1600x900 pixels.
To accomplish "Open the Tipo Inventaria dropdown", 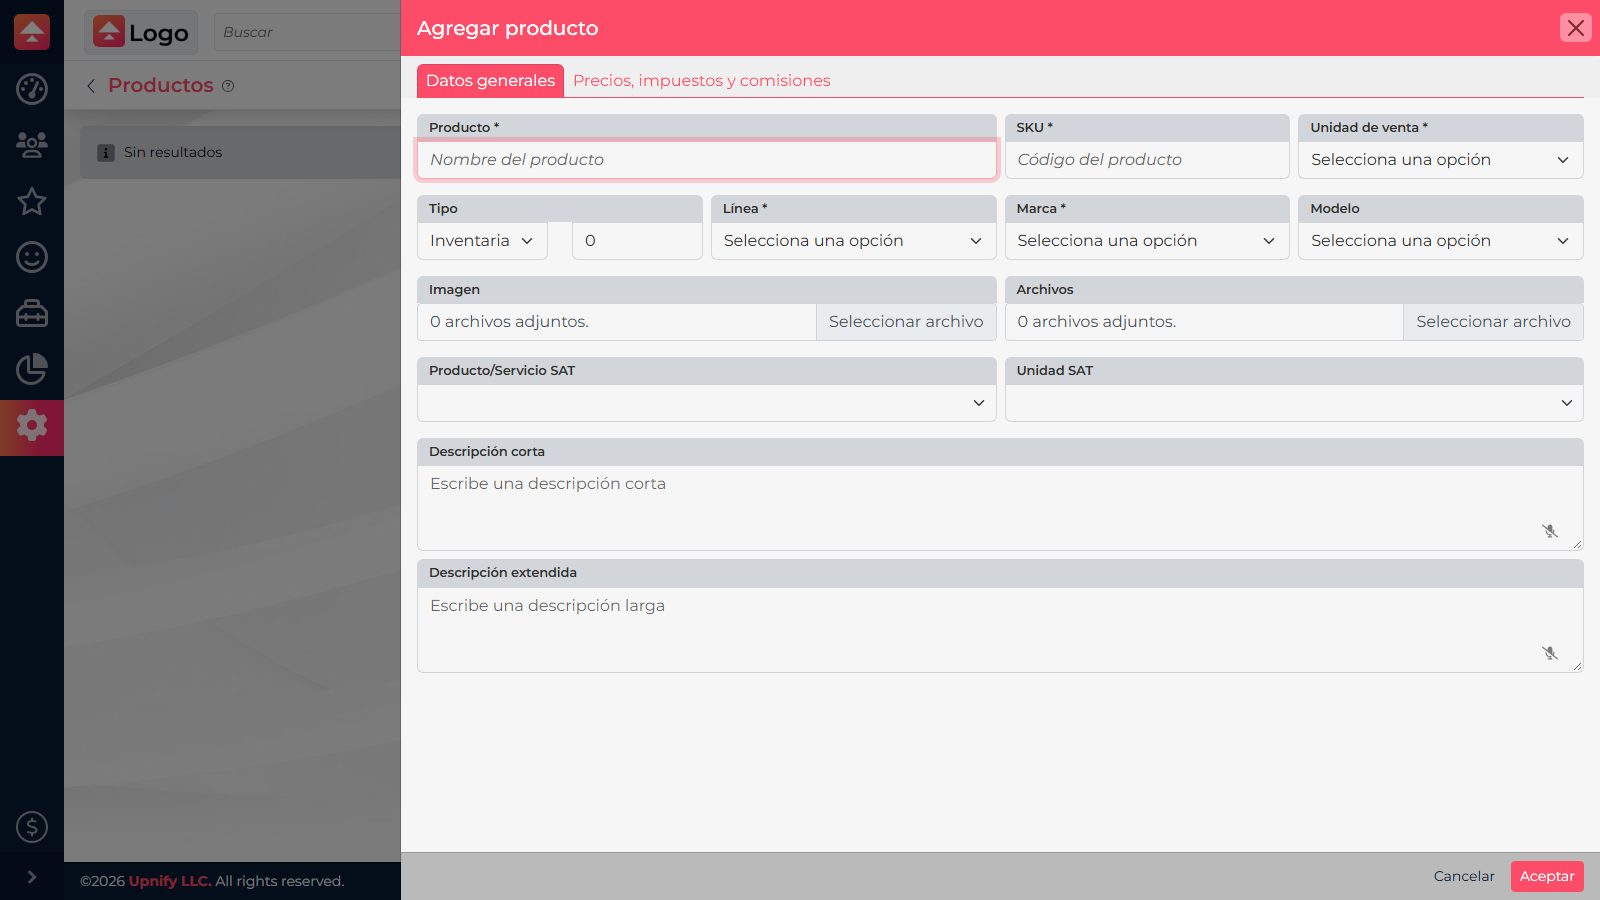I will click(482, 241).
